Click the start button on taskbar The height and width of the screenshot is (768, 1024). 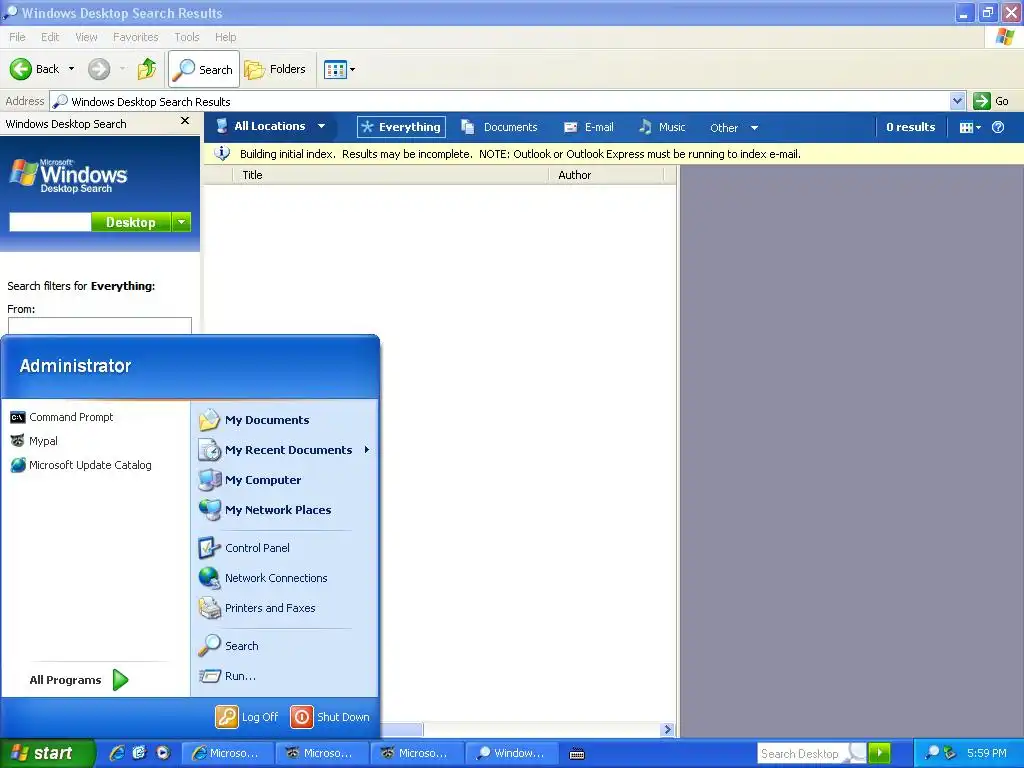click(x=48, y=753)
